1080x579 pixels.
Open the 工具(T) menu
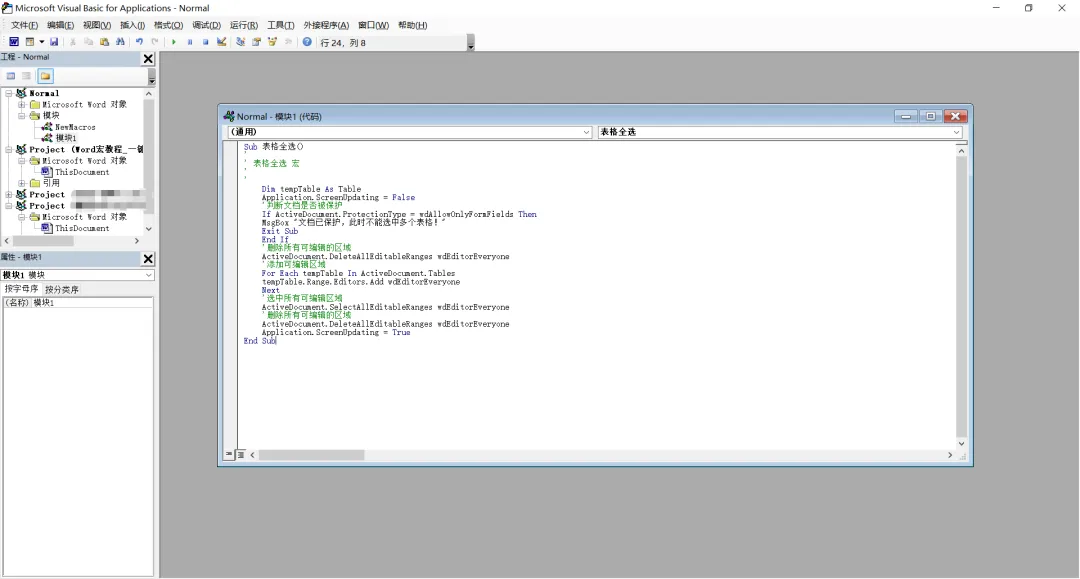[x=280, y=25]
